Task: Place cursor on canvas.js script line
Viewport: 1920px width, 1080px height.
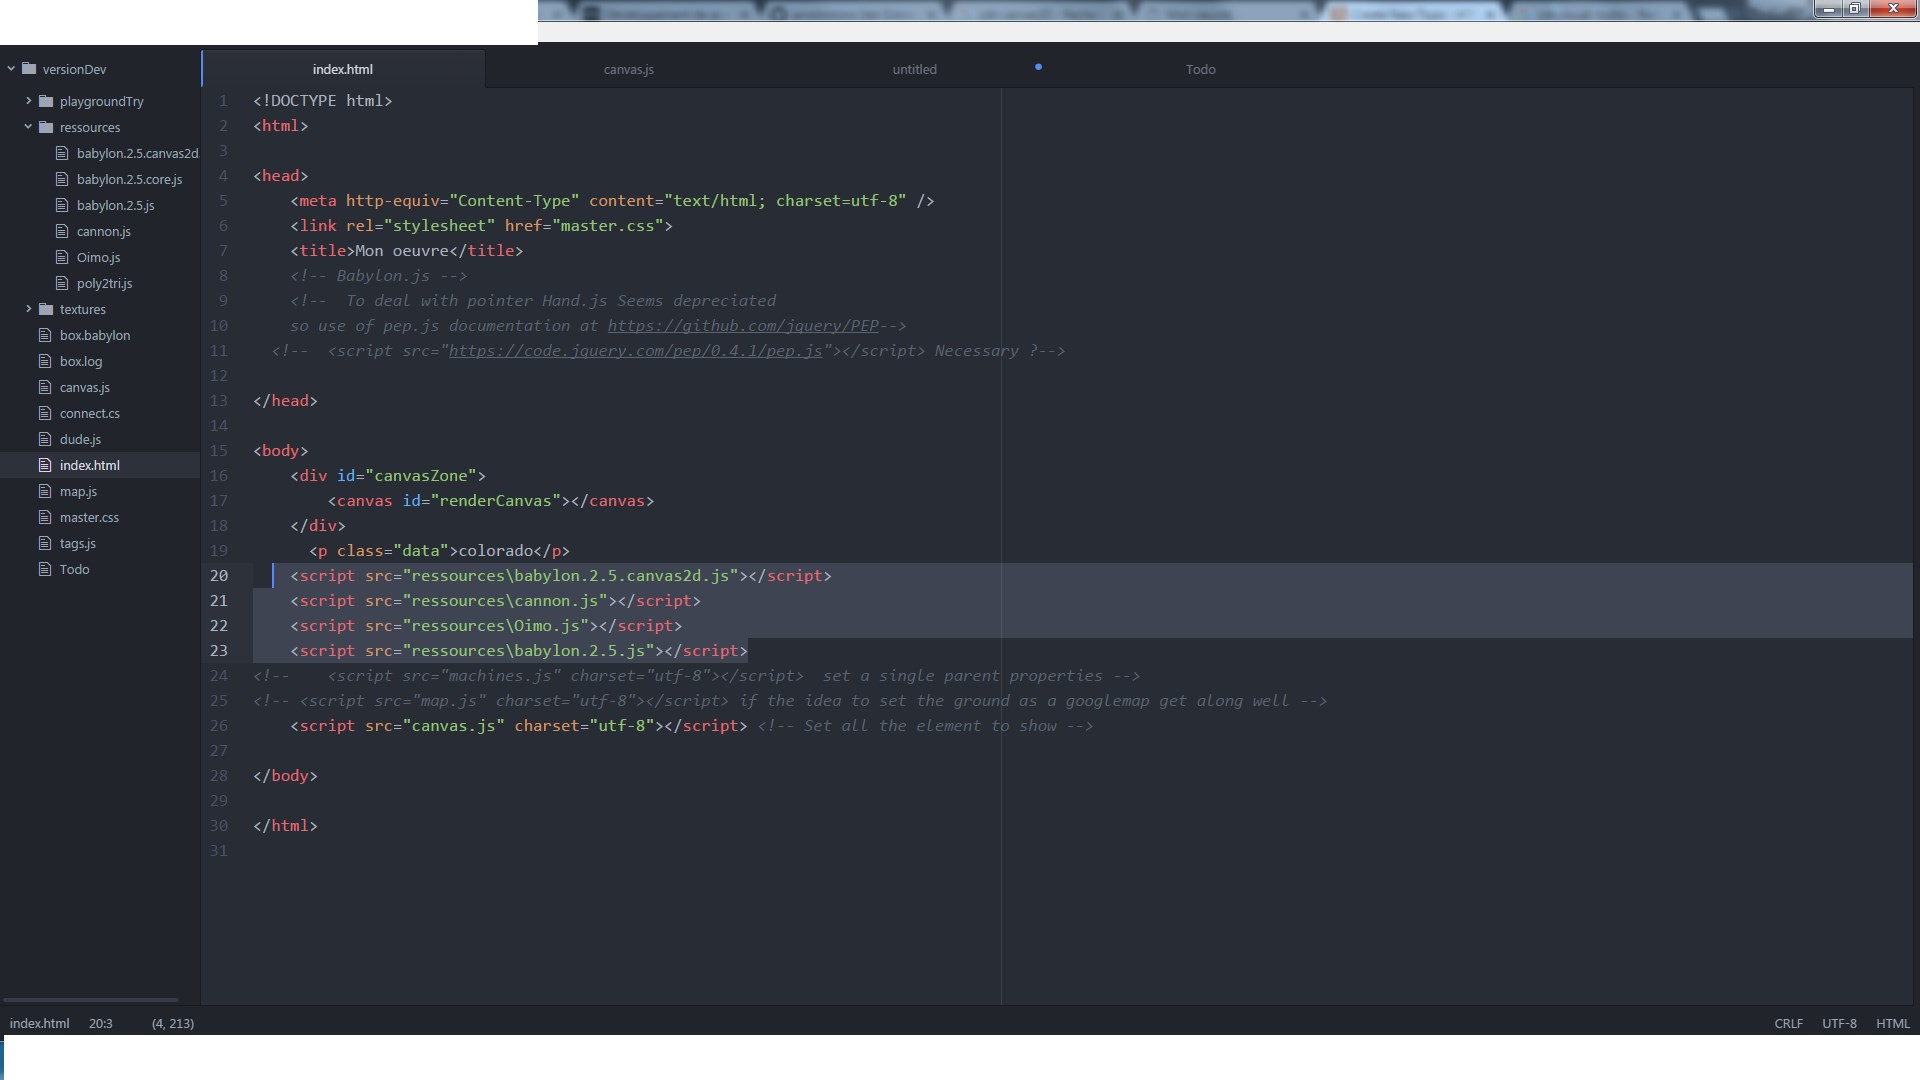Action: 519,726
